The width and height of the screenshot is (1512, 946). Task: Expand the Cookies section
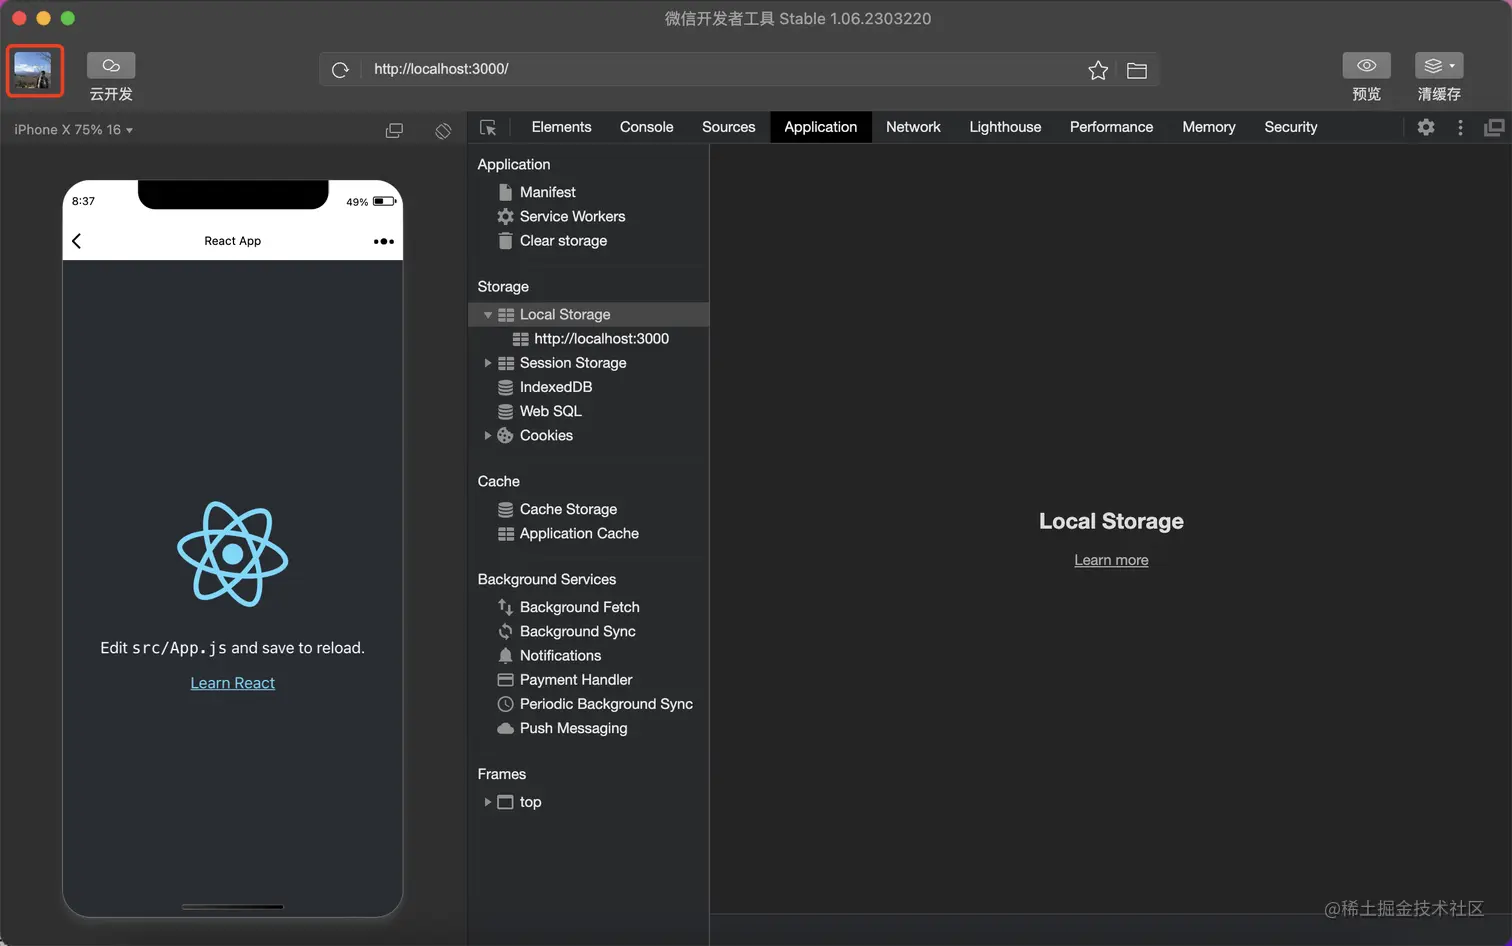[x=488, y=435]
